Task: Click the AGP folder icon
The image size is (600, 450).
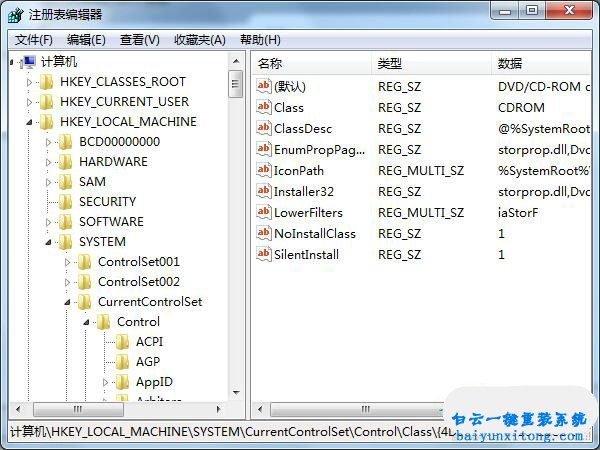Action: pos(122,362)
